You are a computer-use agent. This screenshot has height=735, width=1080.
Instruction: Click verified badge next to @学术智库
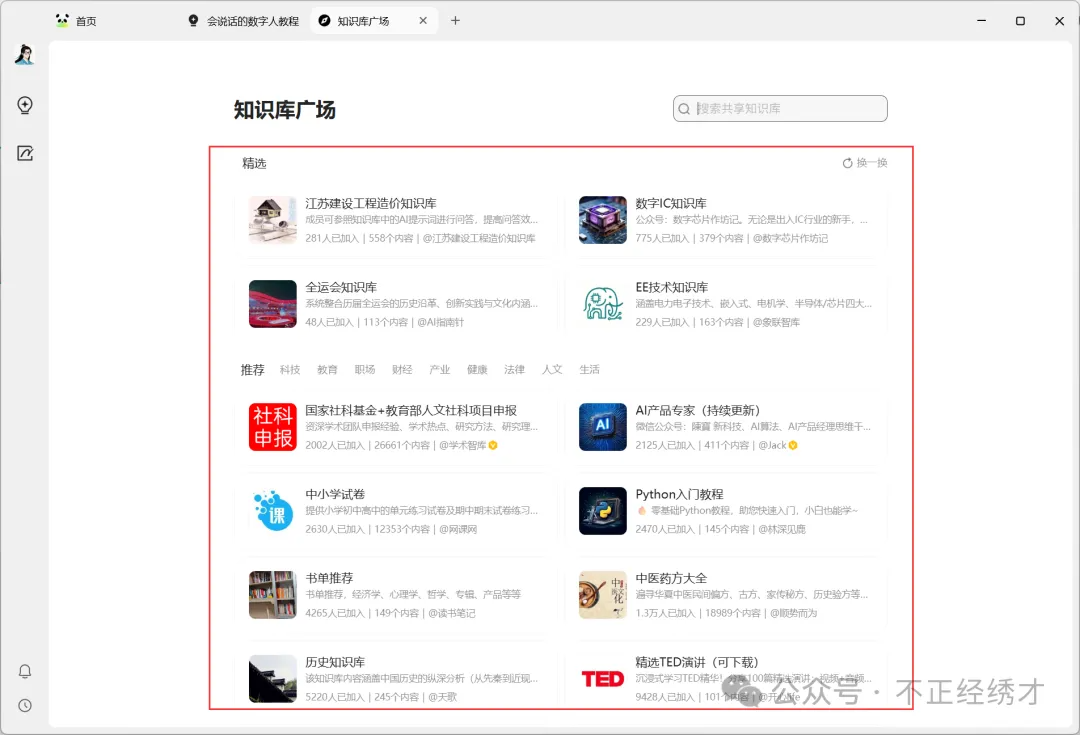coord(493,446)
